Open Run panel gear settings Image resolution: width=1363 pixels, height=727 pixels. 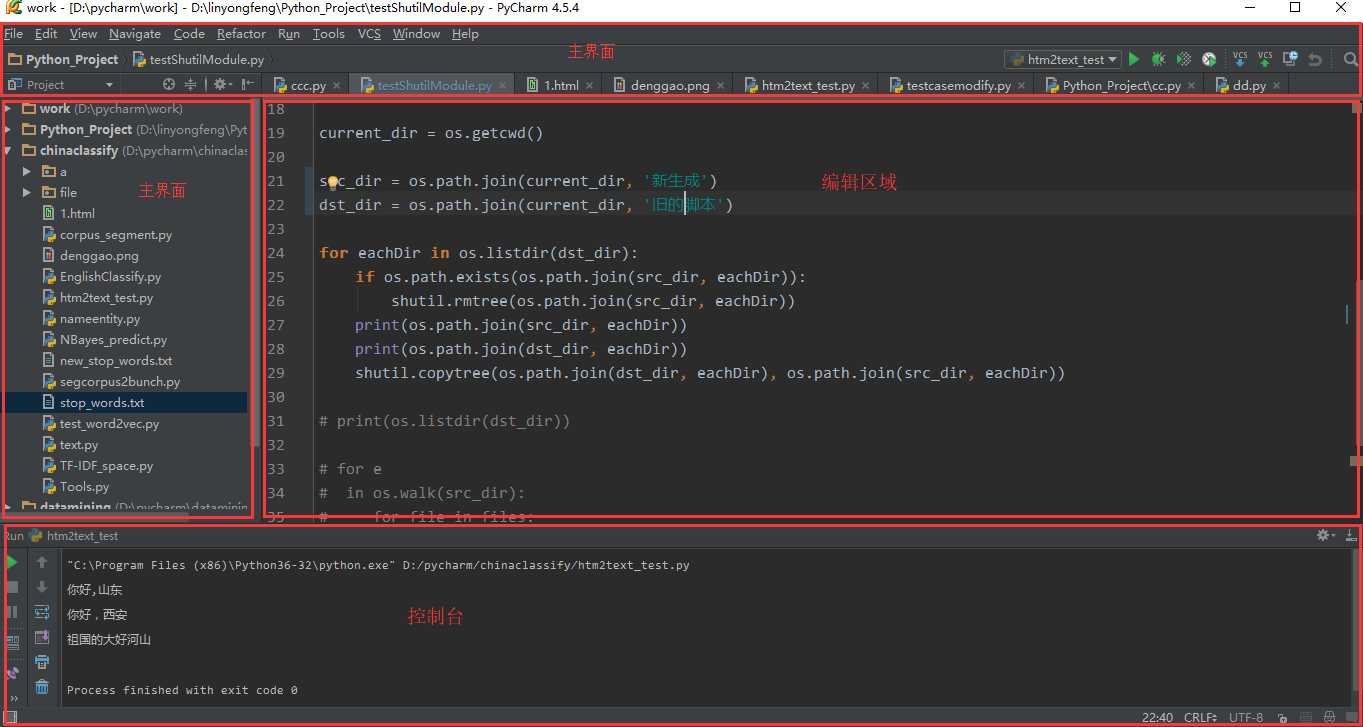[1326, 536]
